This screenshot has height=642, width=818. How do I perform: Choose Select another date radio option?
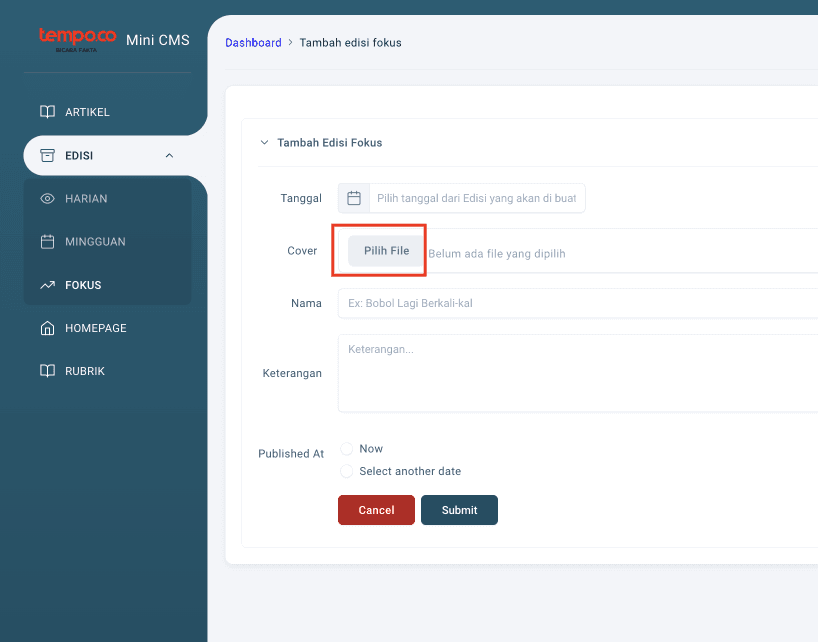click(x=346, y=471)
